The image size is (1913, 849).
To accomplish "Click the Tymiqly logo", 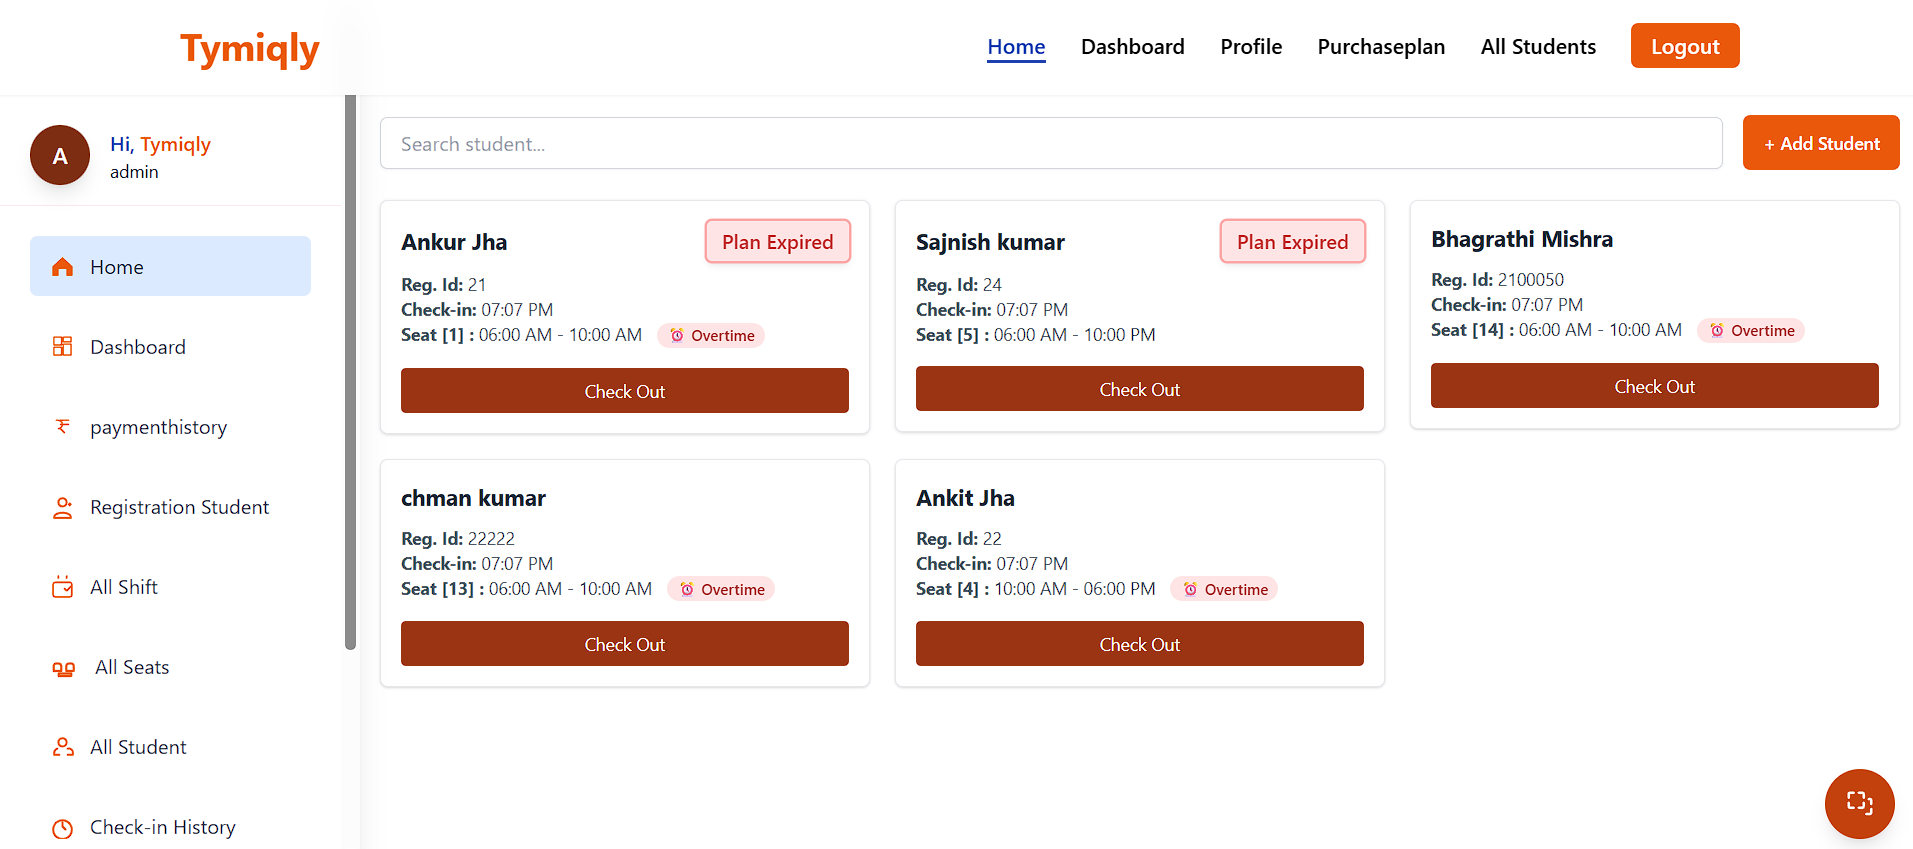I will pyautogui.click(x=249, y=48).
